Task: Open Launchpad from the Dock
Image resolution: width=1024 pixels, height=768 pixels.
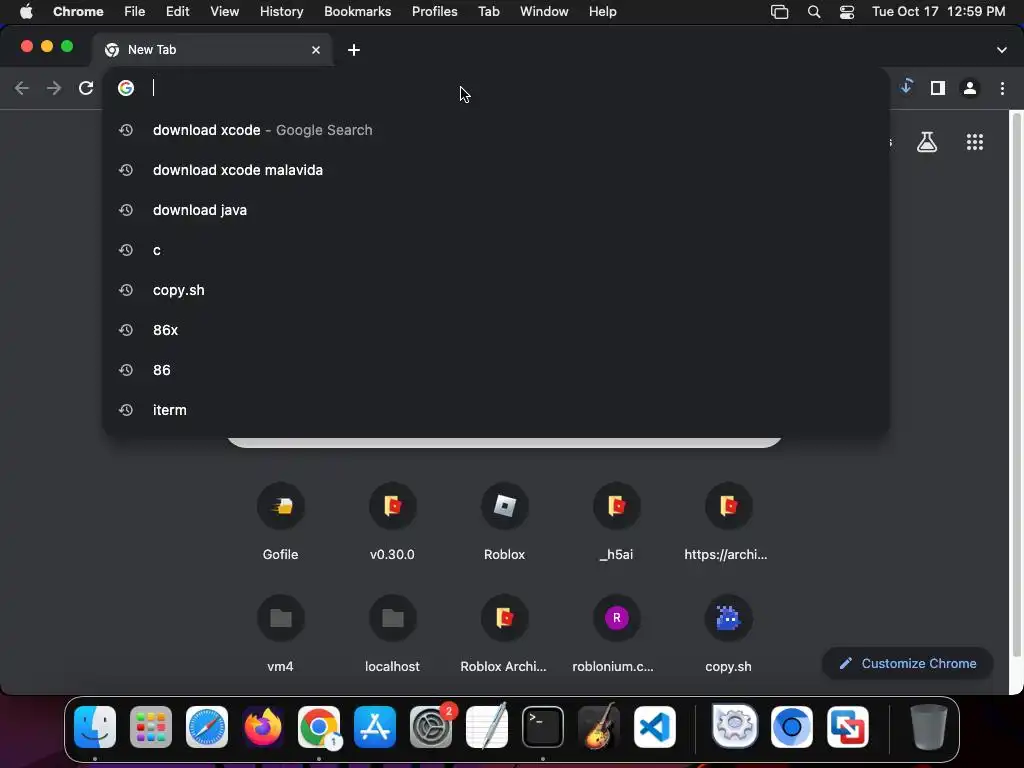Action: [151, 727]
